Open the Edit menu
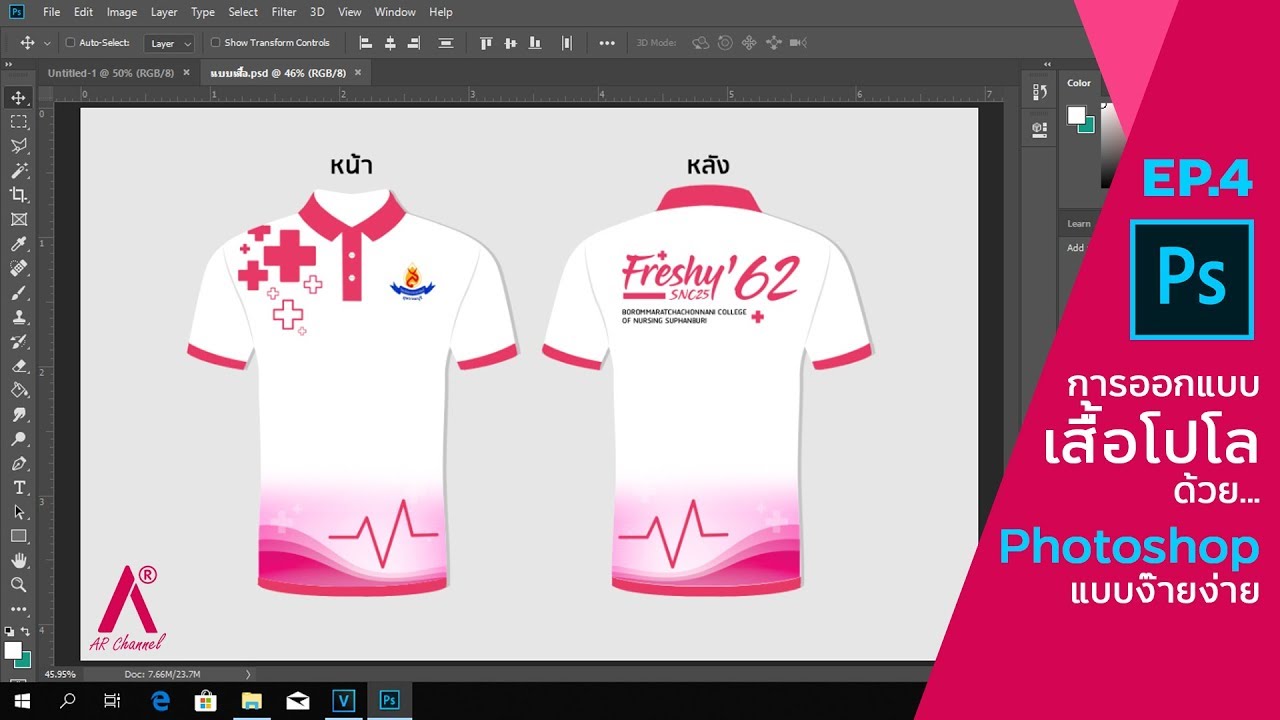This screenshot has width=1280, height=720. click(x=84, y=12)
